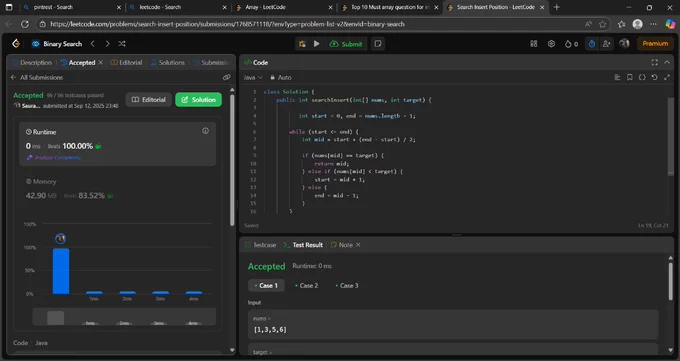Switch to the Solutions tab
Viewport: 680px width, 361px height.
pos(167,62)
